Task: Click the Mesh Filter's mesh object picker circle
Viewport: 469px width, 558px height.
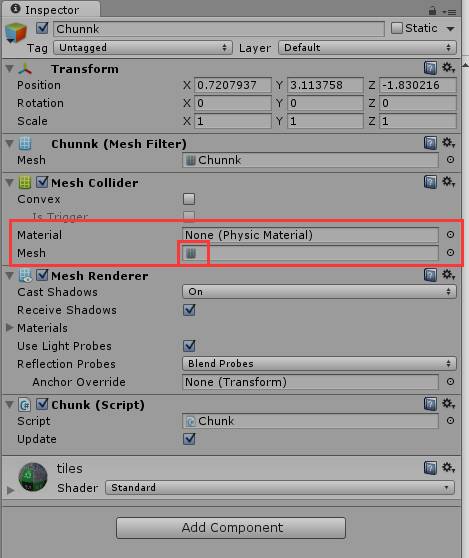Action: tap(450, 160)
